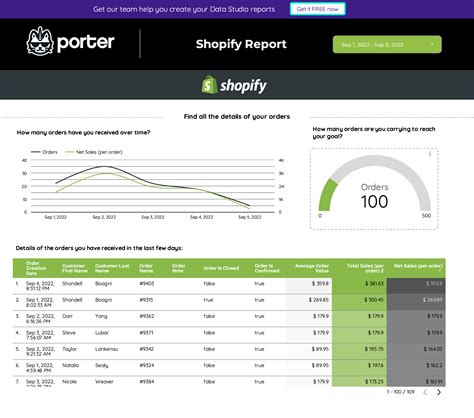
Task: Click pagination text "1 - 100 / 109"
Action: [x=400, y=392]
